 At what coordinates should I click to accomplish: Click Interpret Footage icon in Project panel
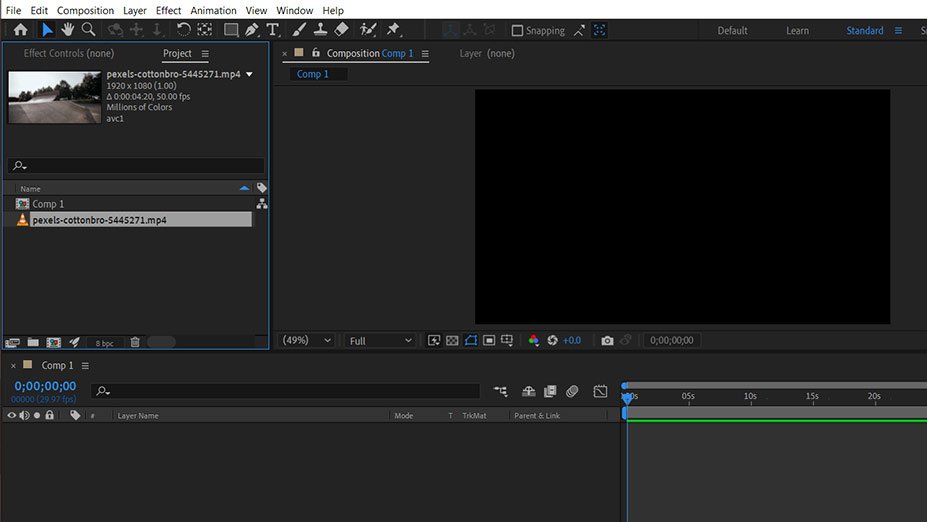12,342
